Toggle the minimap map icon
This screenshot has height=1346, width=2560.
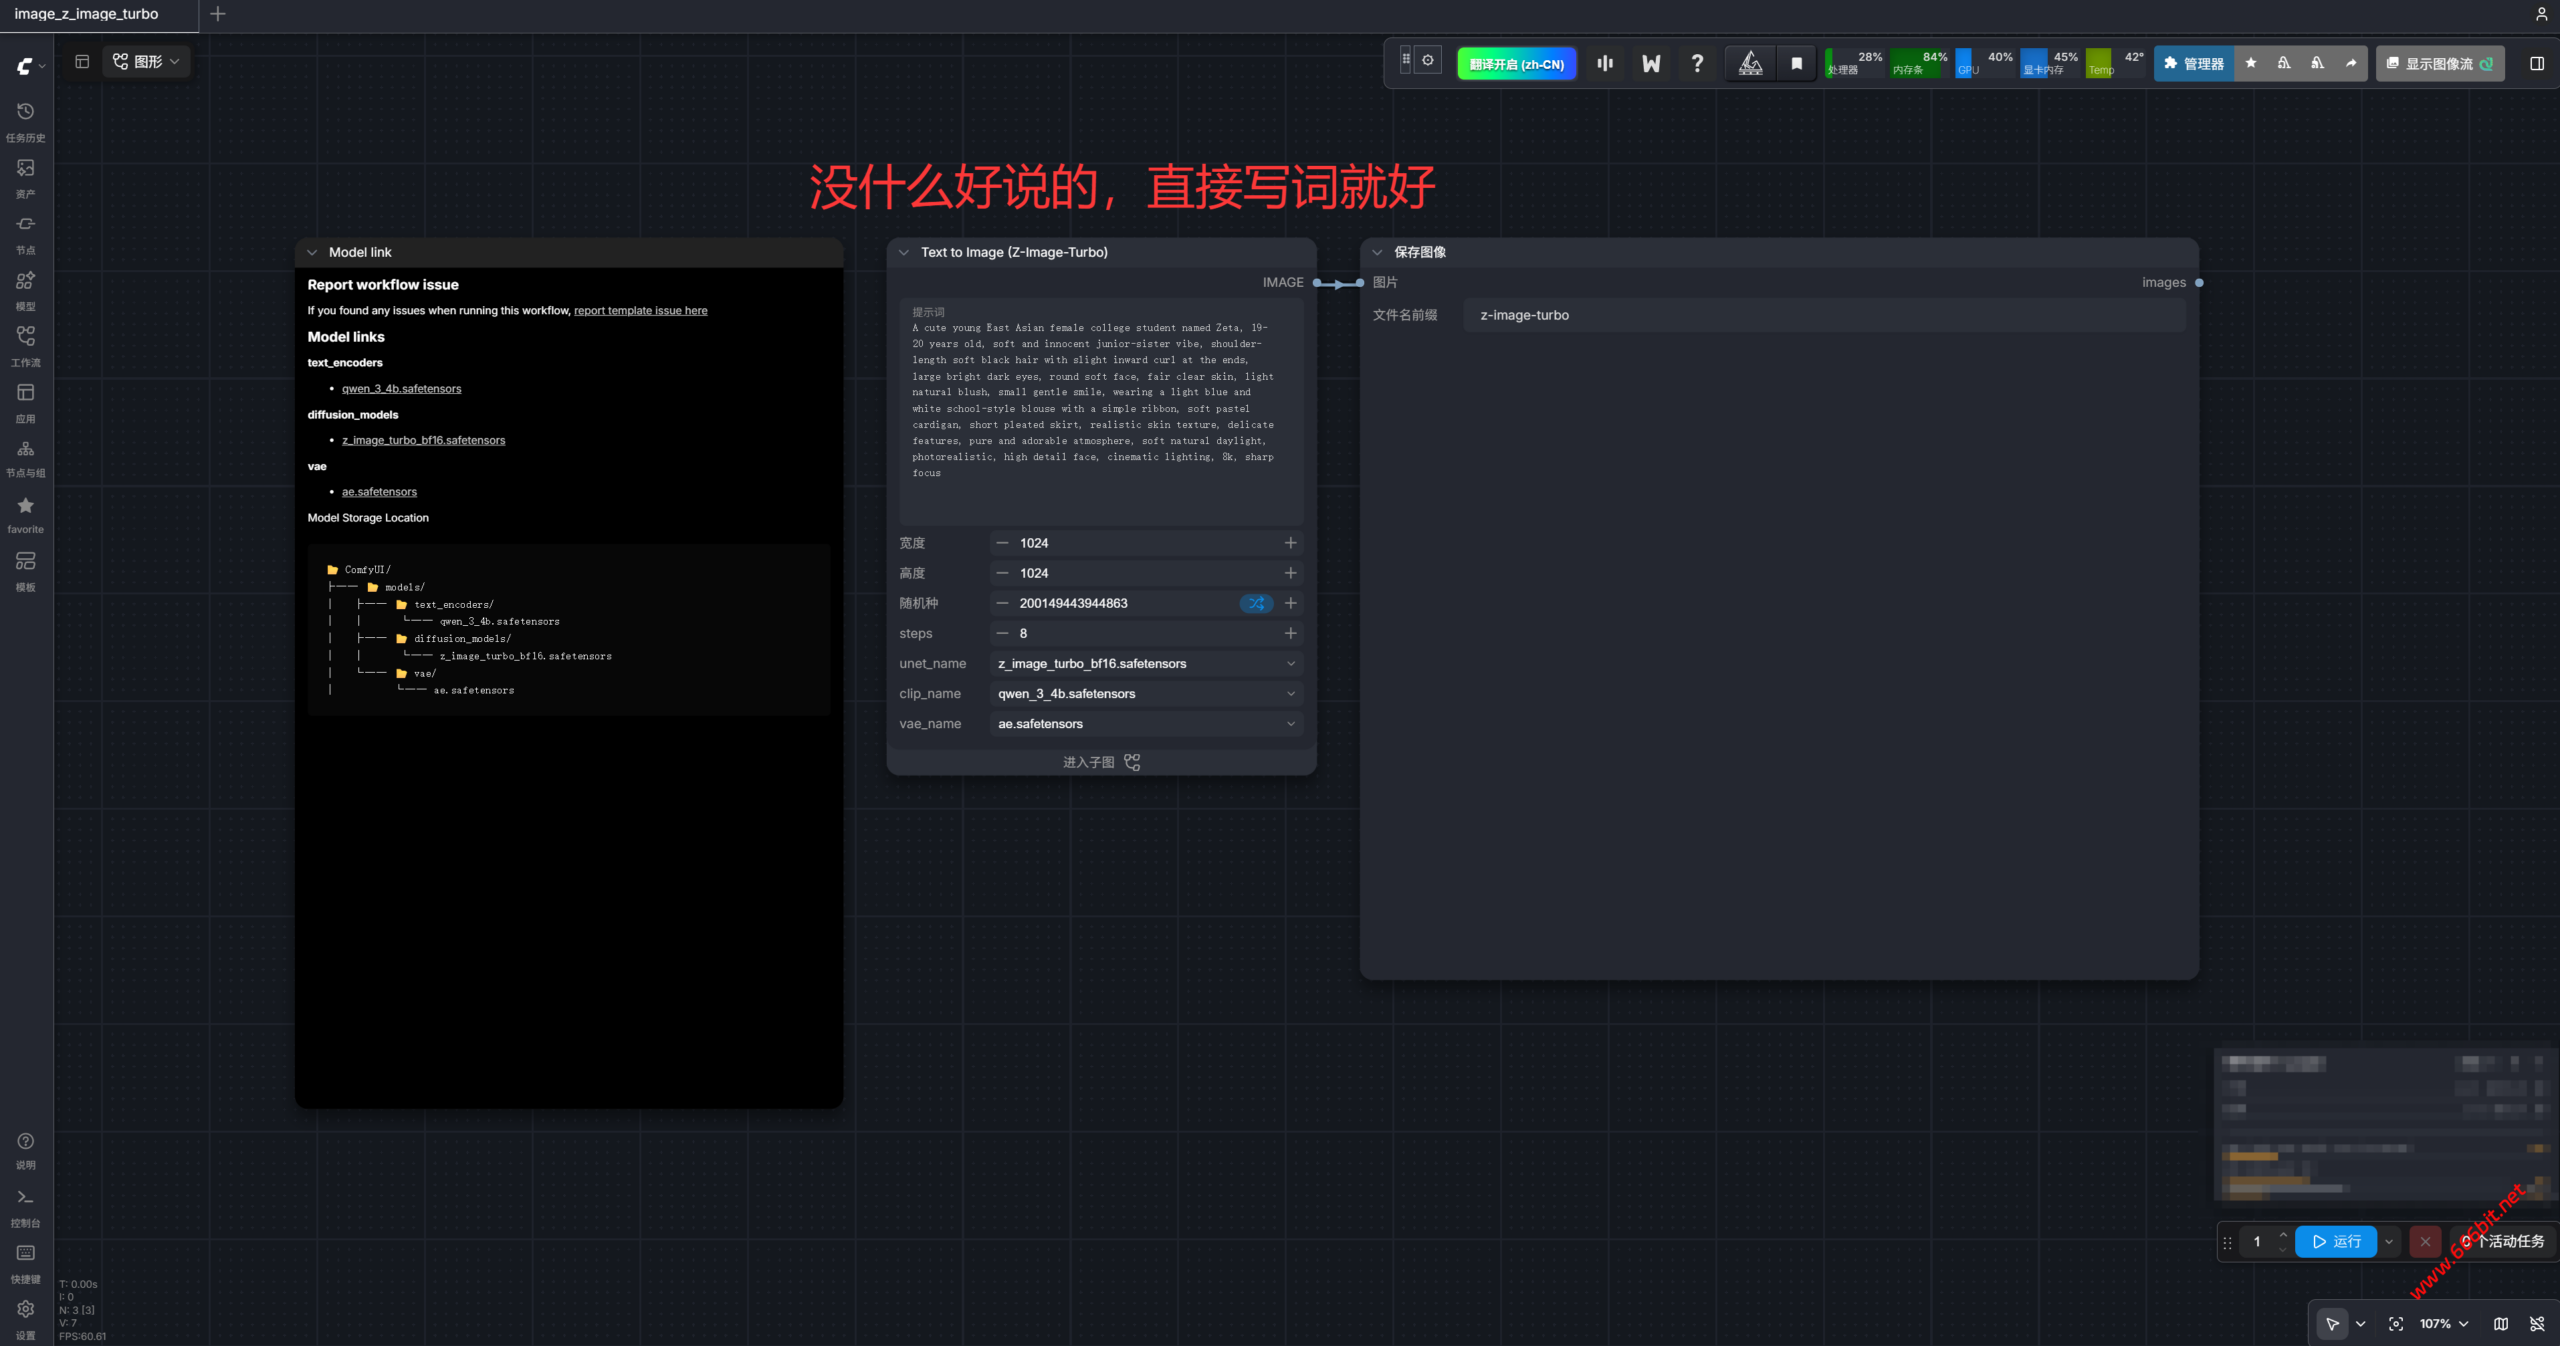click(x=2501, y=1323)
